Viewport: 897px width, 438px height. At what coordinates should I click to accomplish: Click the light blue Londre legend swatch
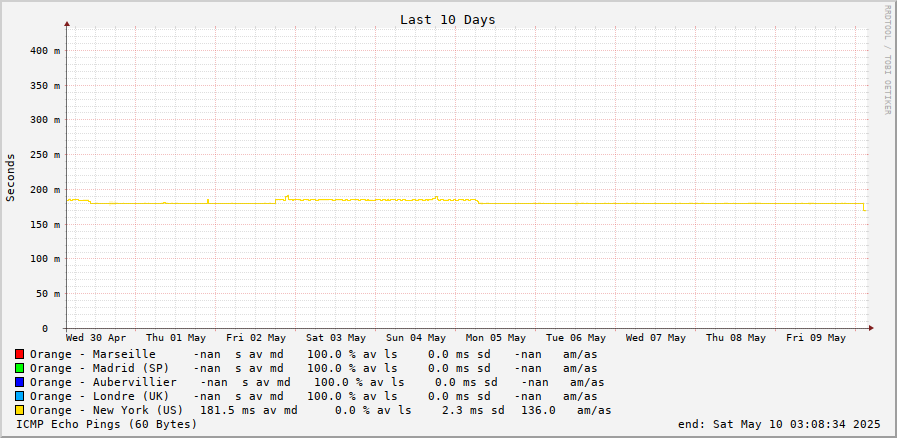pos(19,396)
